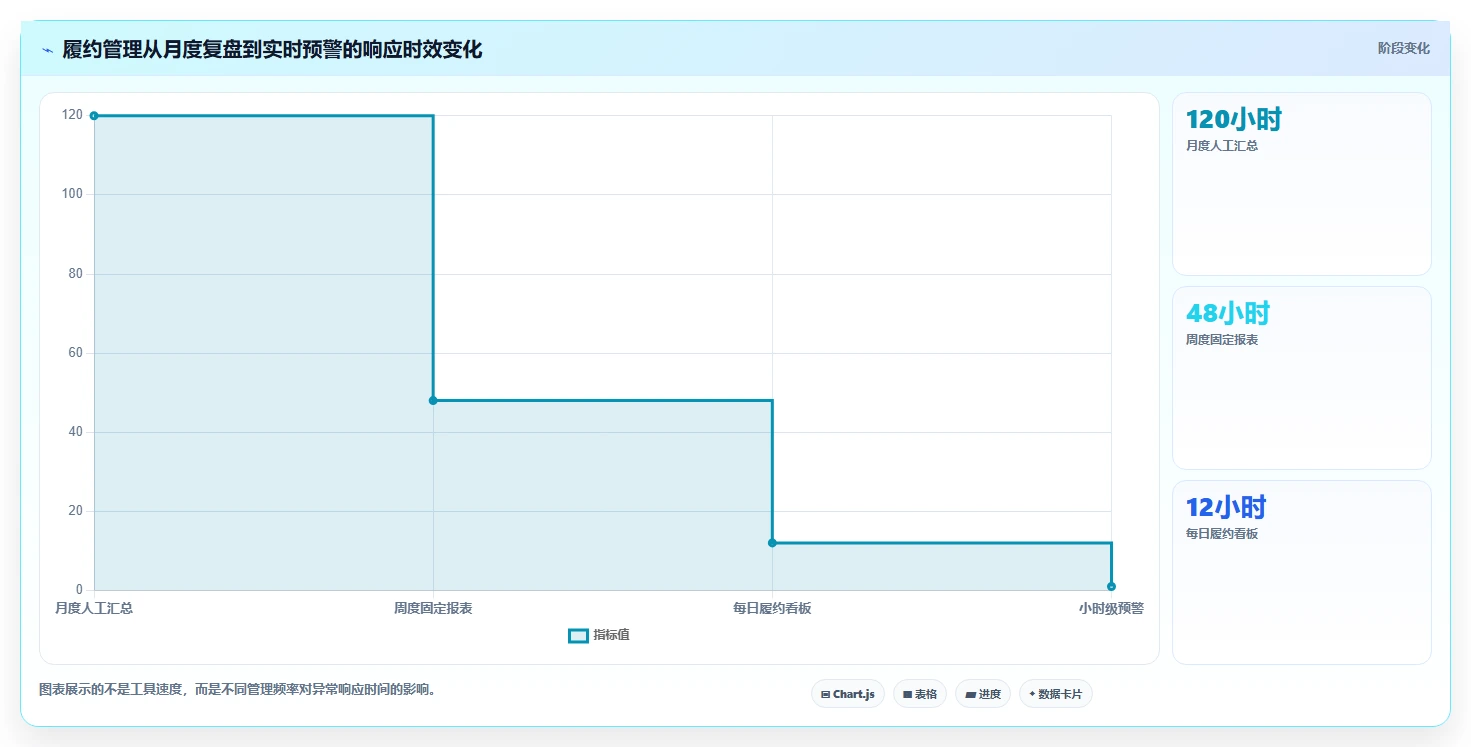Select the 120小时 value card
This screenshot has width=1471, height=747.
[1302, 184]
